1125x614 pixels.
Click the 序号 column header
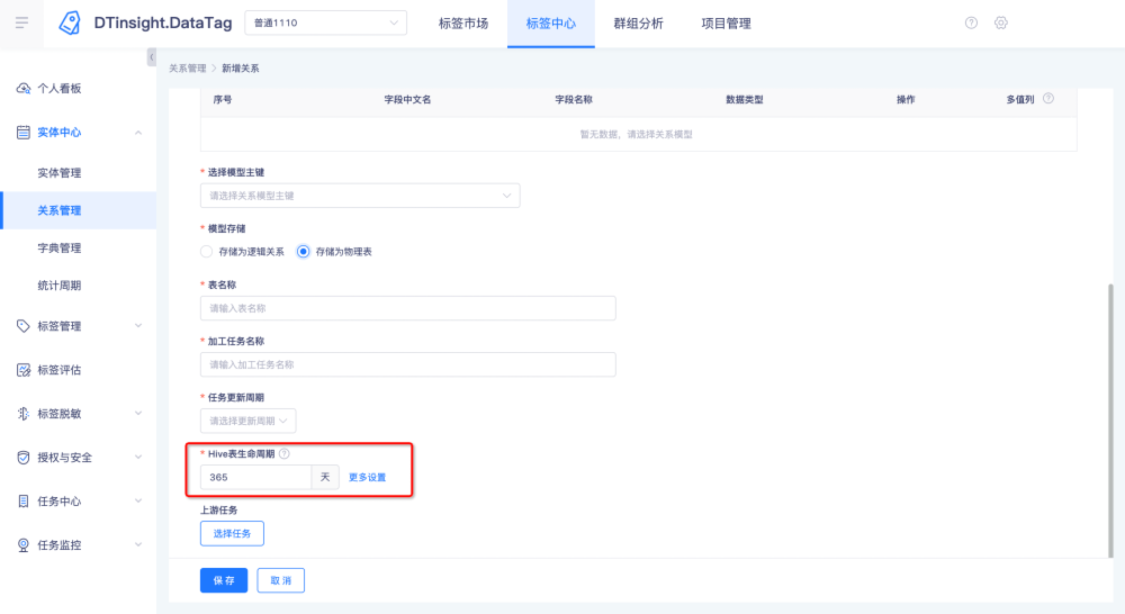tap(222, 100)
